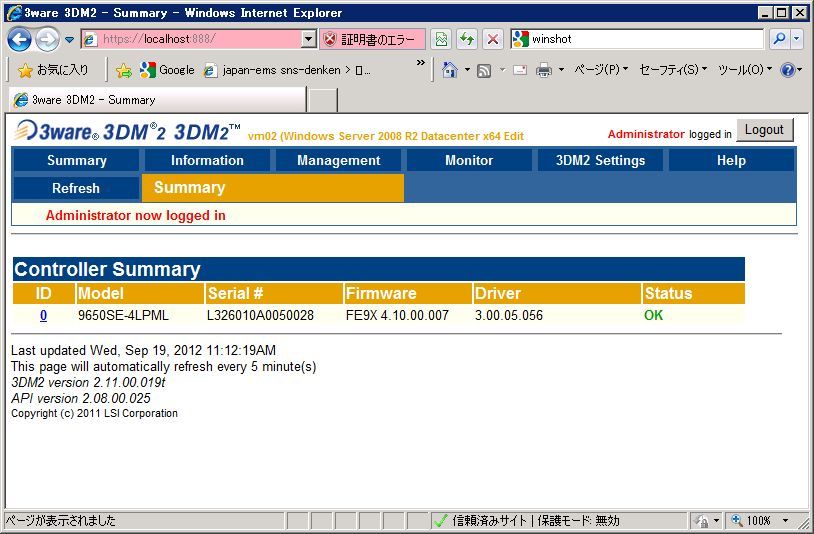The image size is (814, 534).
Task: Open controller ID 0 link
Action: coord(43,316)
